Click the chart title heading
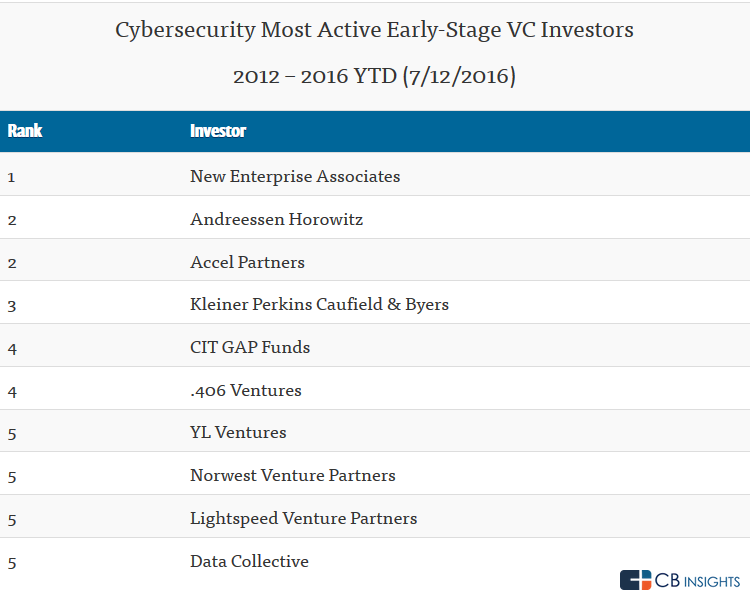 374,30
